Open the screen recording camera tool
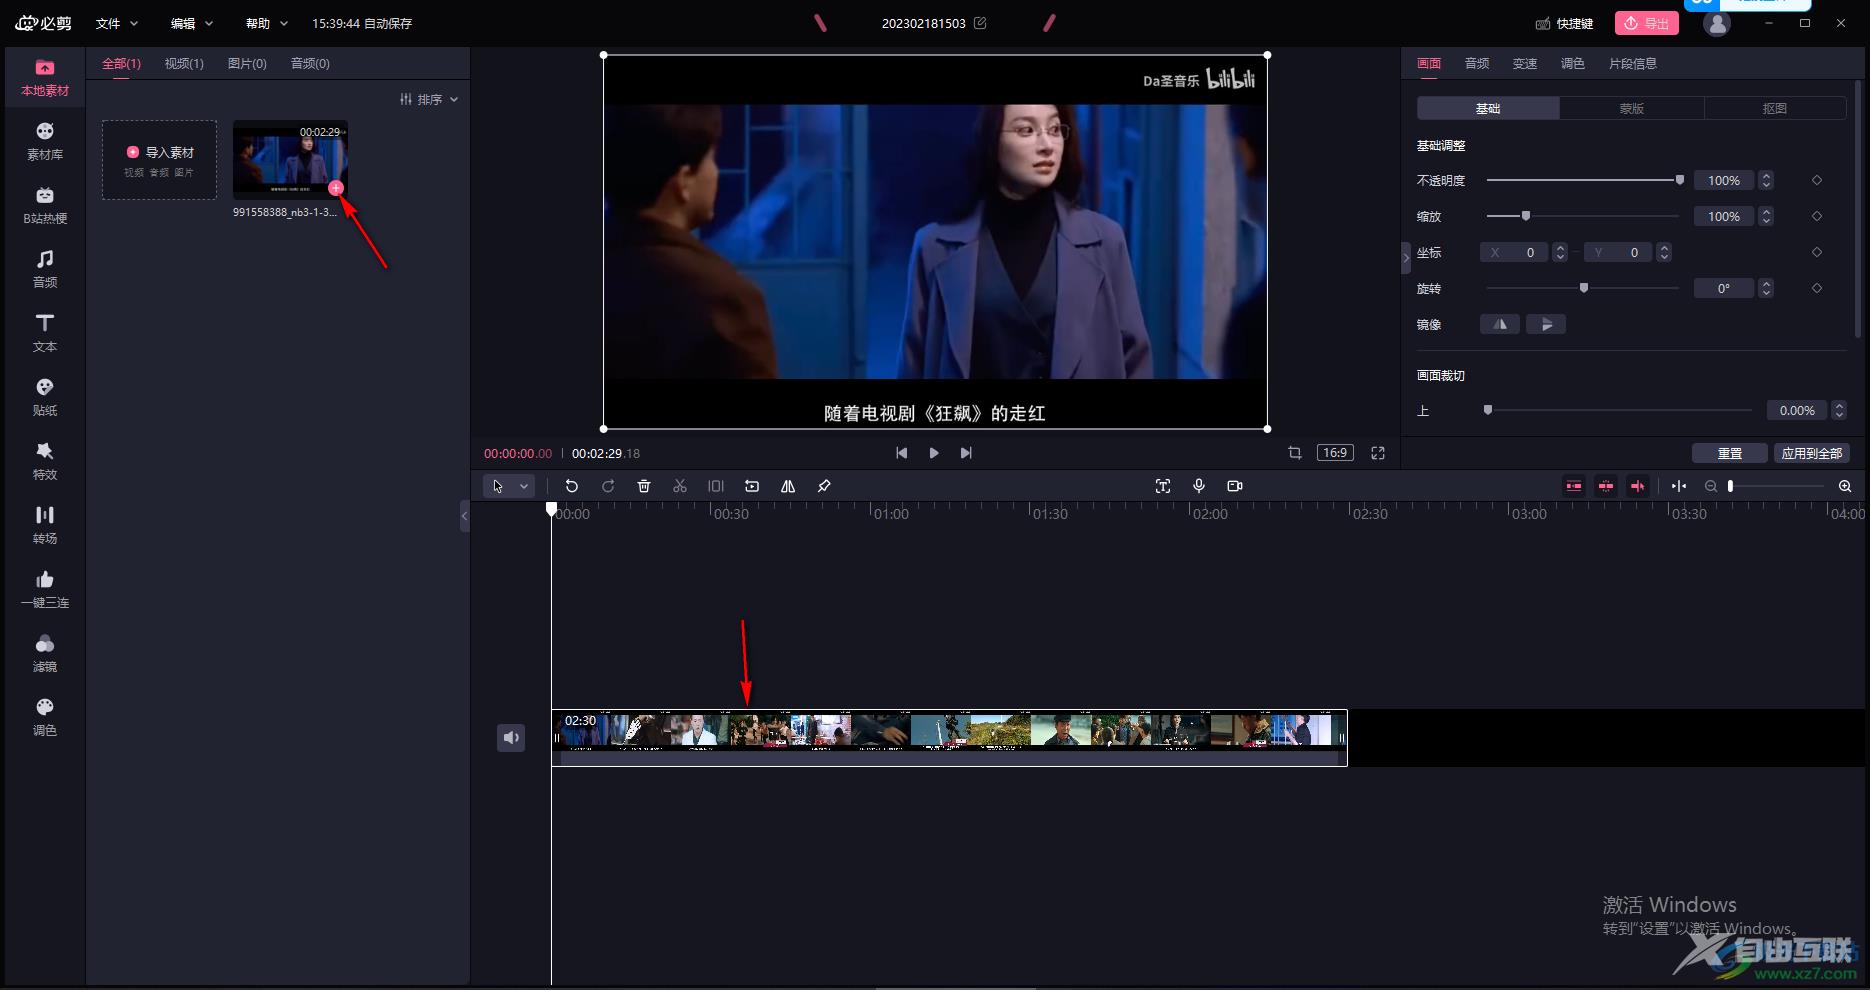Image resolution: width=1870 pixels, height=990 pixels. click(x=1235, y=486)
